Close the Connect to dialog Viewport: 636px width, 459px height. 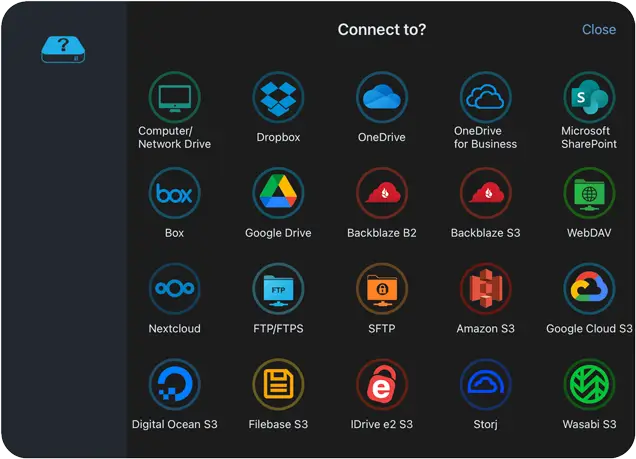point(599,29)
